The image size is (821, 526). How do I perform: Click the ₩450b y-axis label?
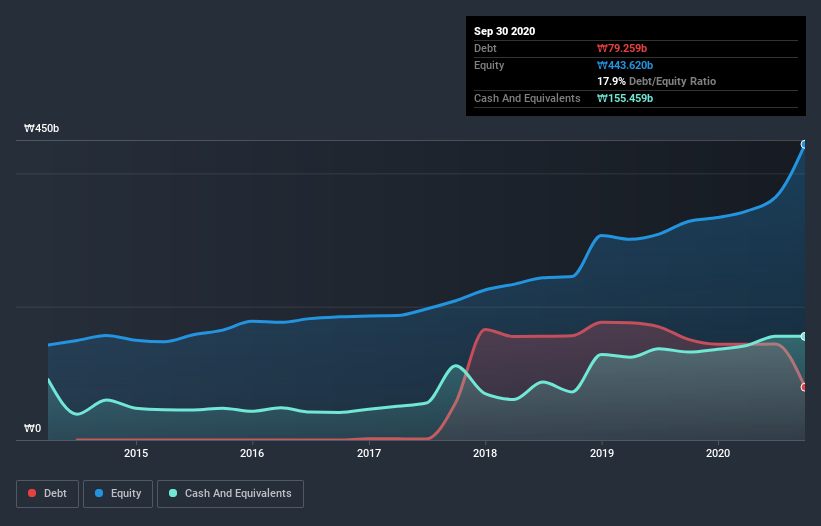(41, 128)
